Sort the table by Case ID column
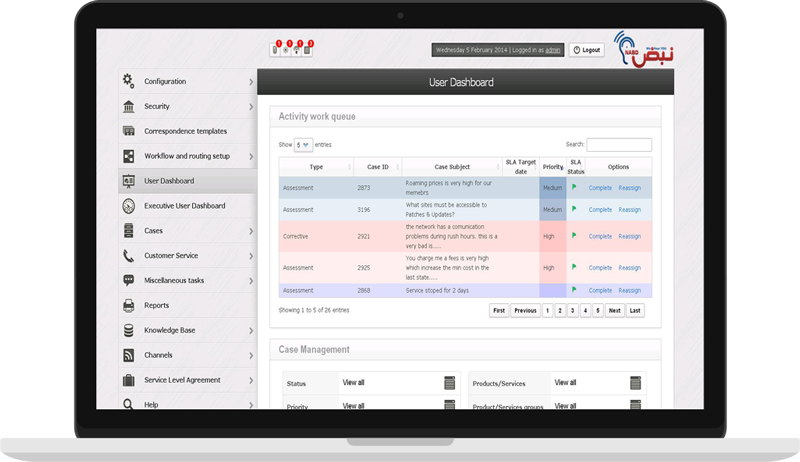Image resolution: width=800 pixels, height=462 pixels. (x=377, y=167)
